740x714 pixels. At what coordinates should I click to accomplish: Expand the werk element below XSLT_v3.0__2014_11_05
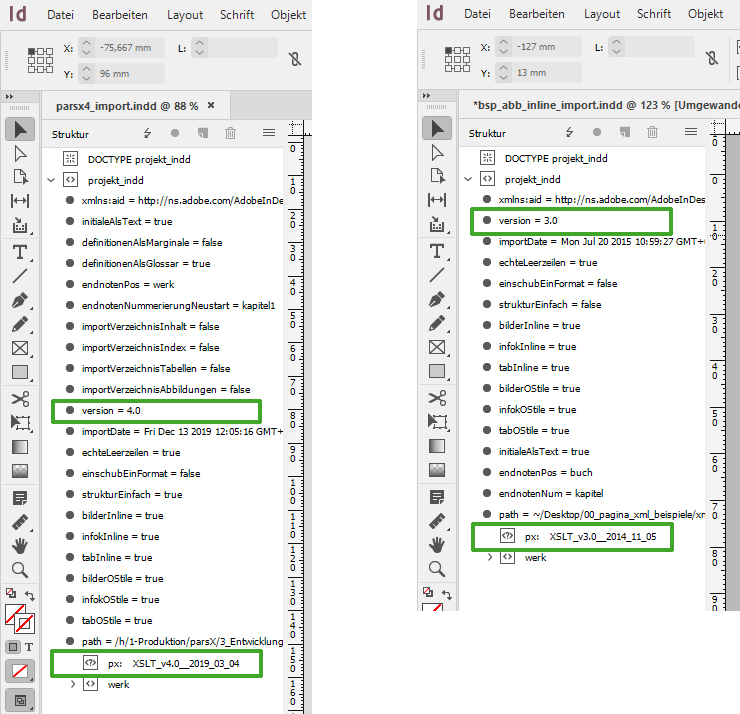coord(489,557)
